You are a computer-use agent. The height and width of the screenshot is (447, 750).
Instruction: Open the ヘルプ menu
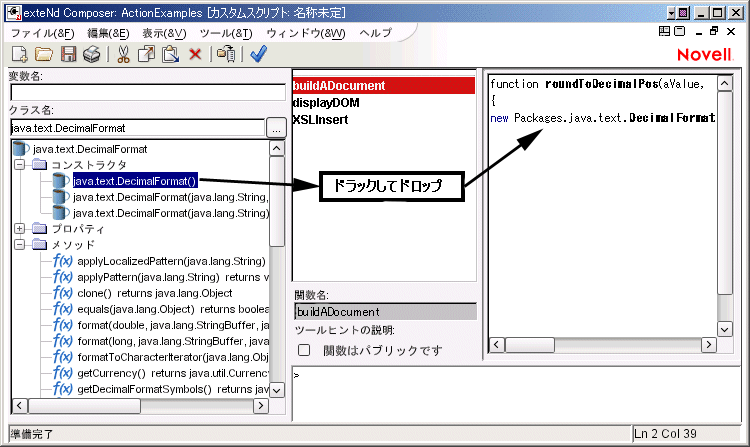coord(375,33)
